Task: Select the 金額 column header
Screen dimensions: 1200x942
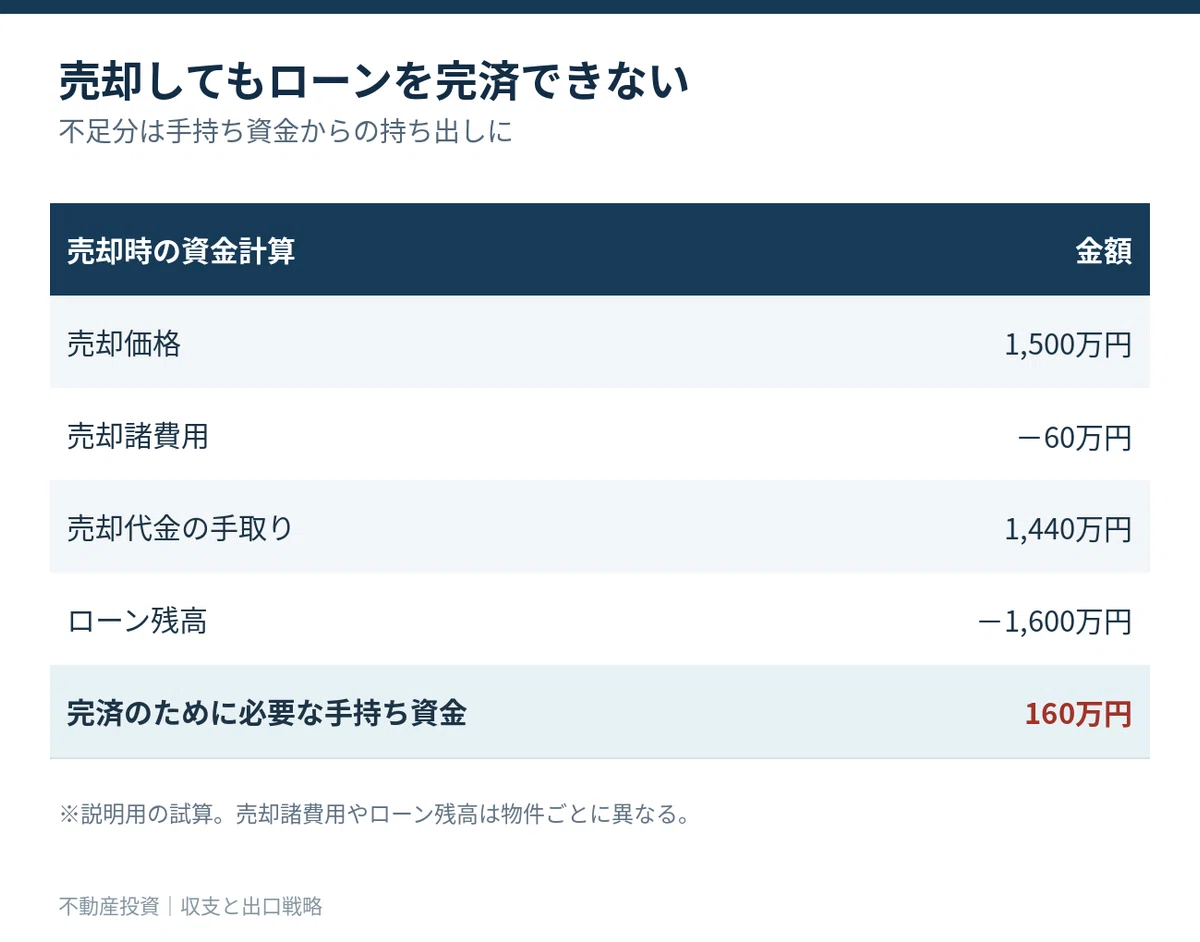Action: coord(1104,251)
